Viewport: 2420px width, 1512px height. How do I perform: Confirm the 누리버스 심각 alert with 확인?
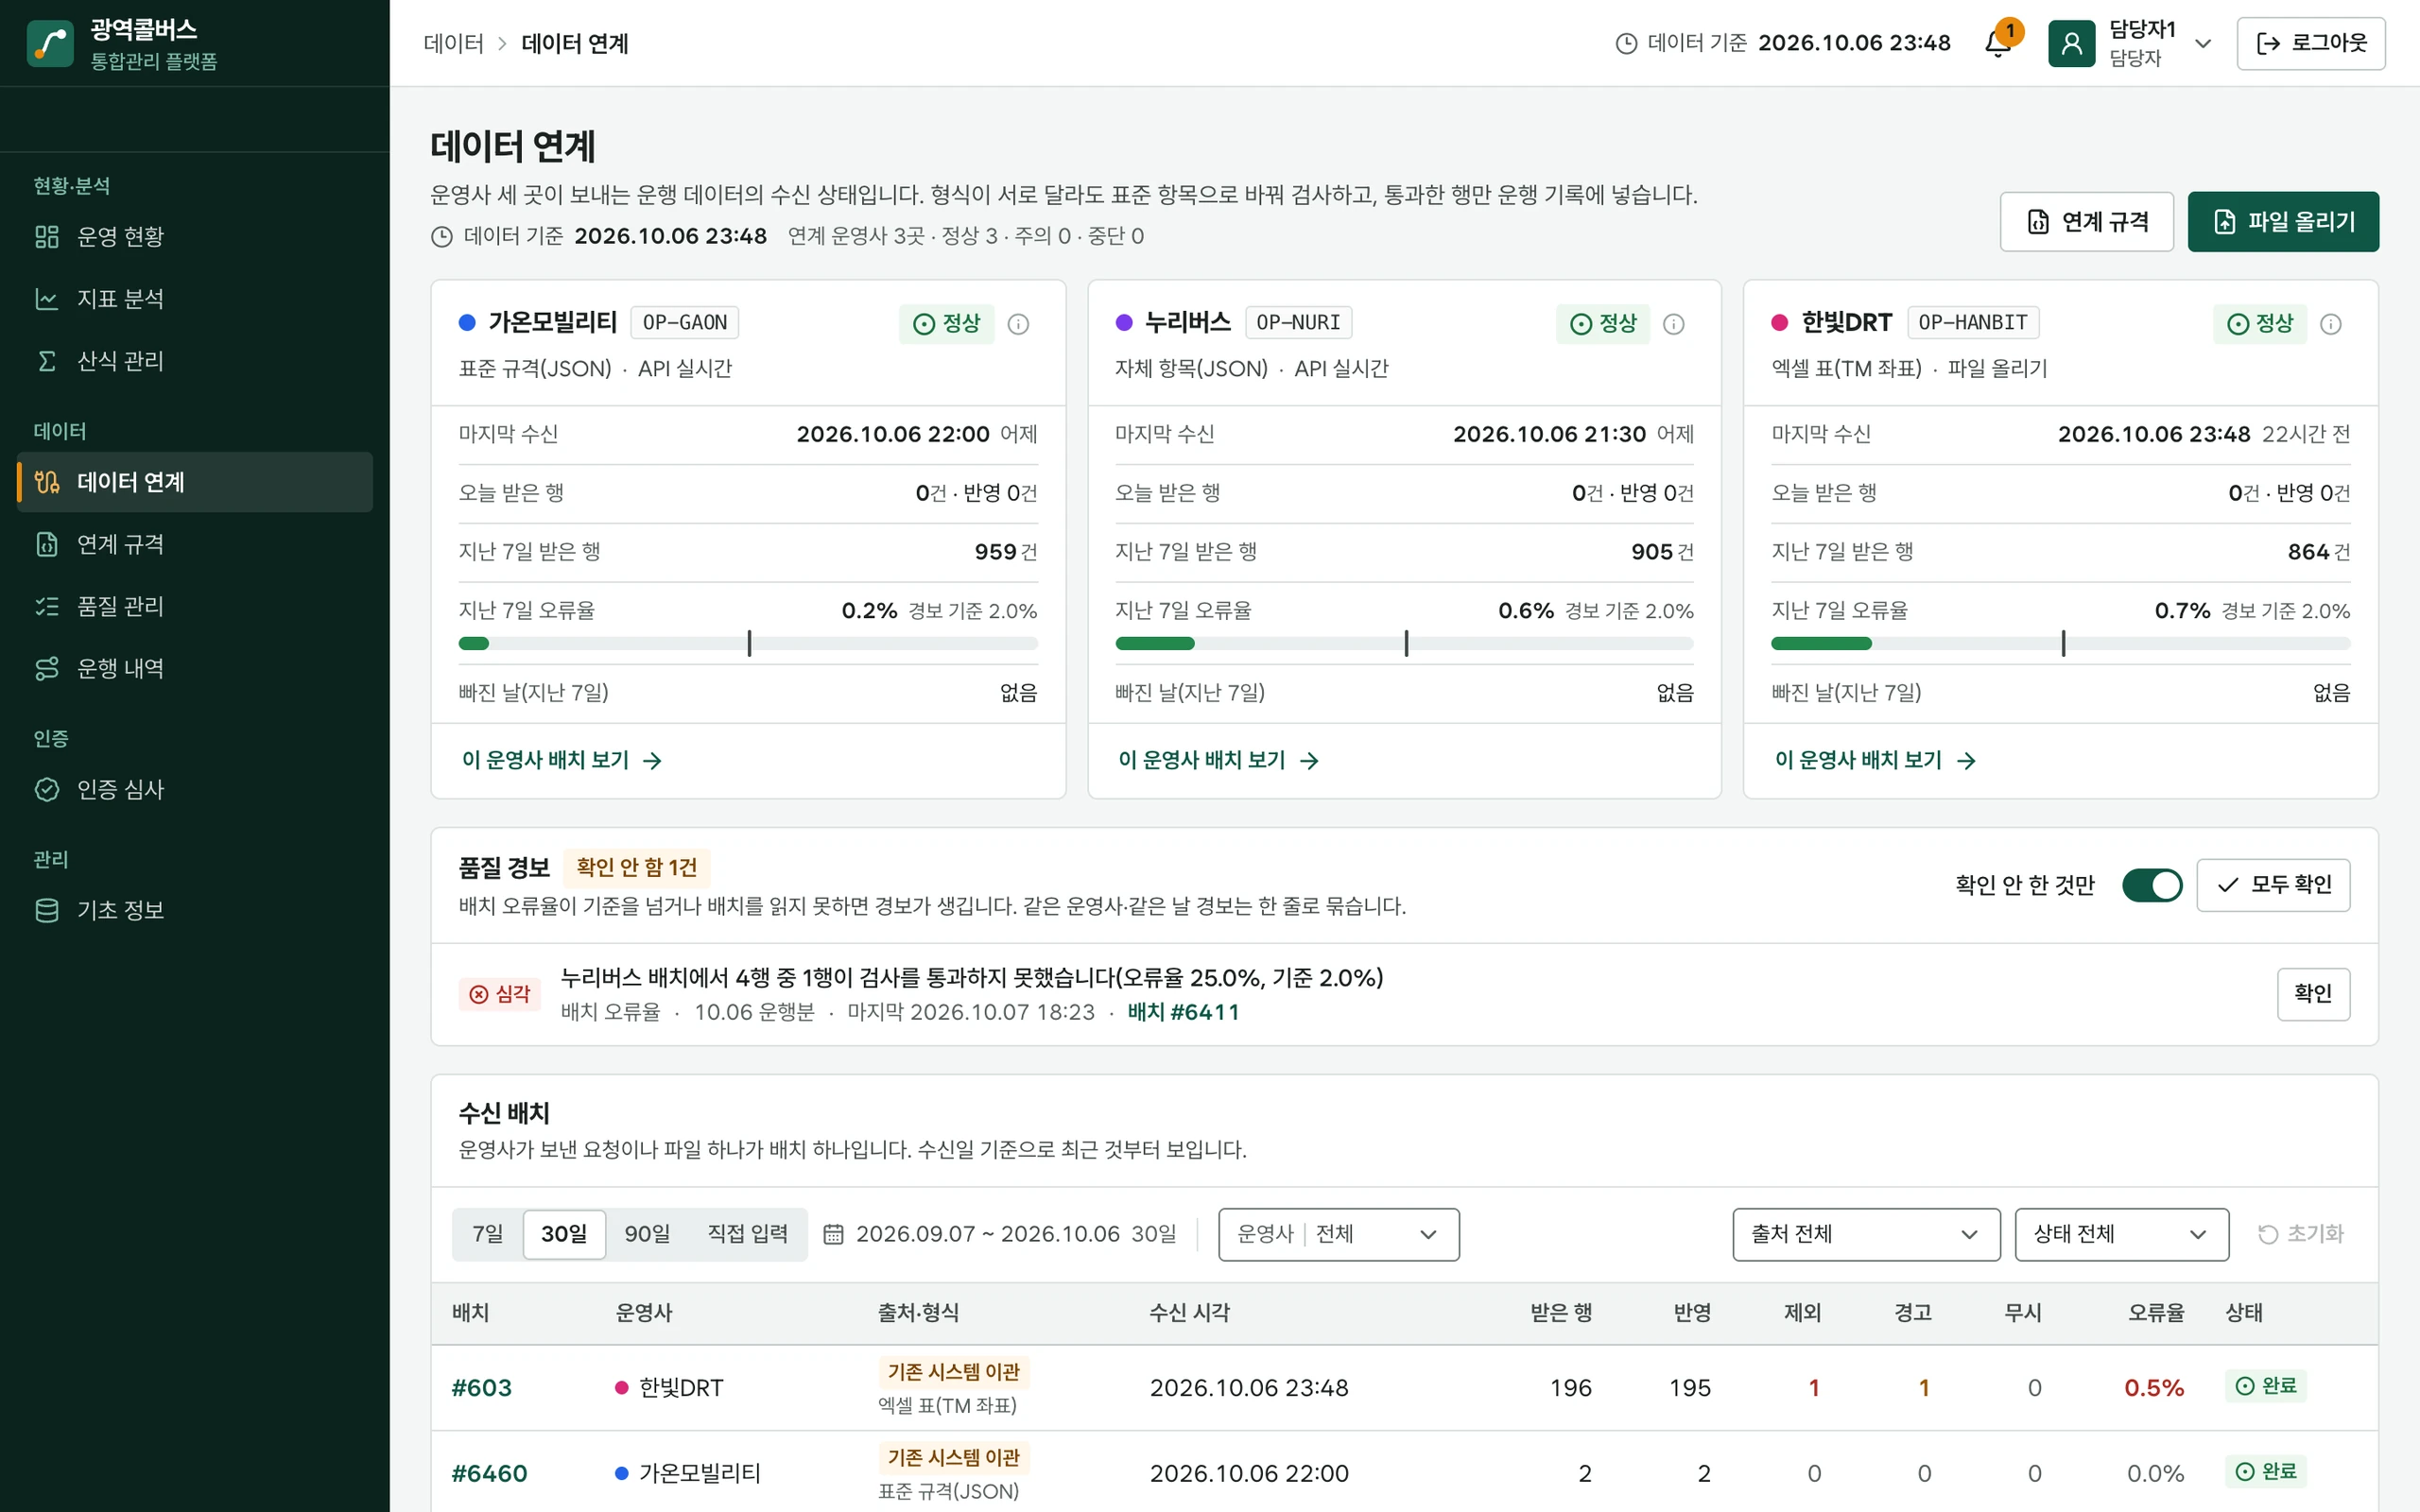point(2313,994)
